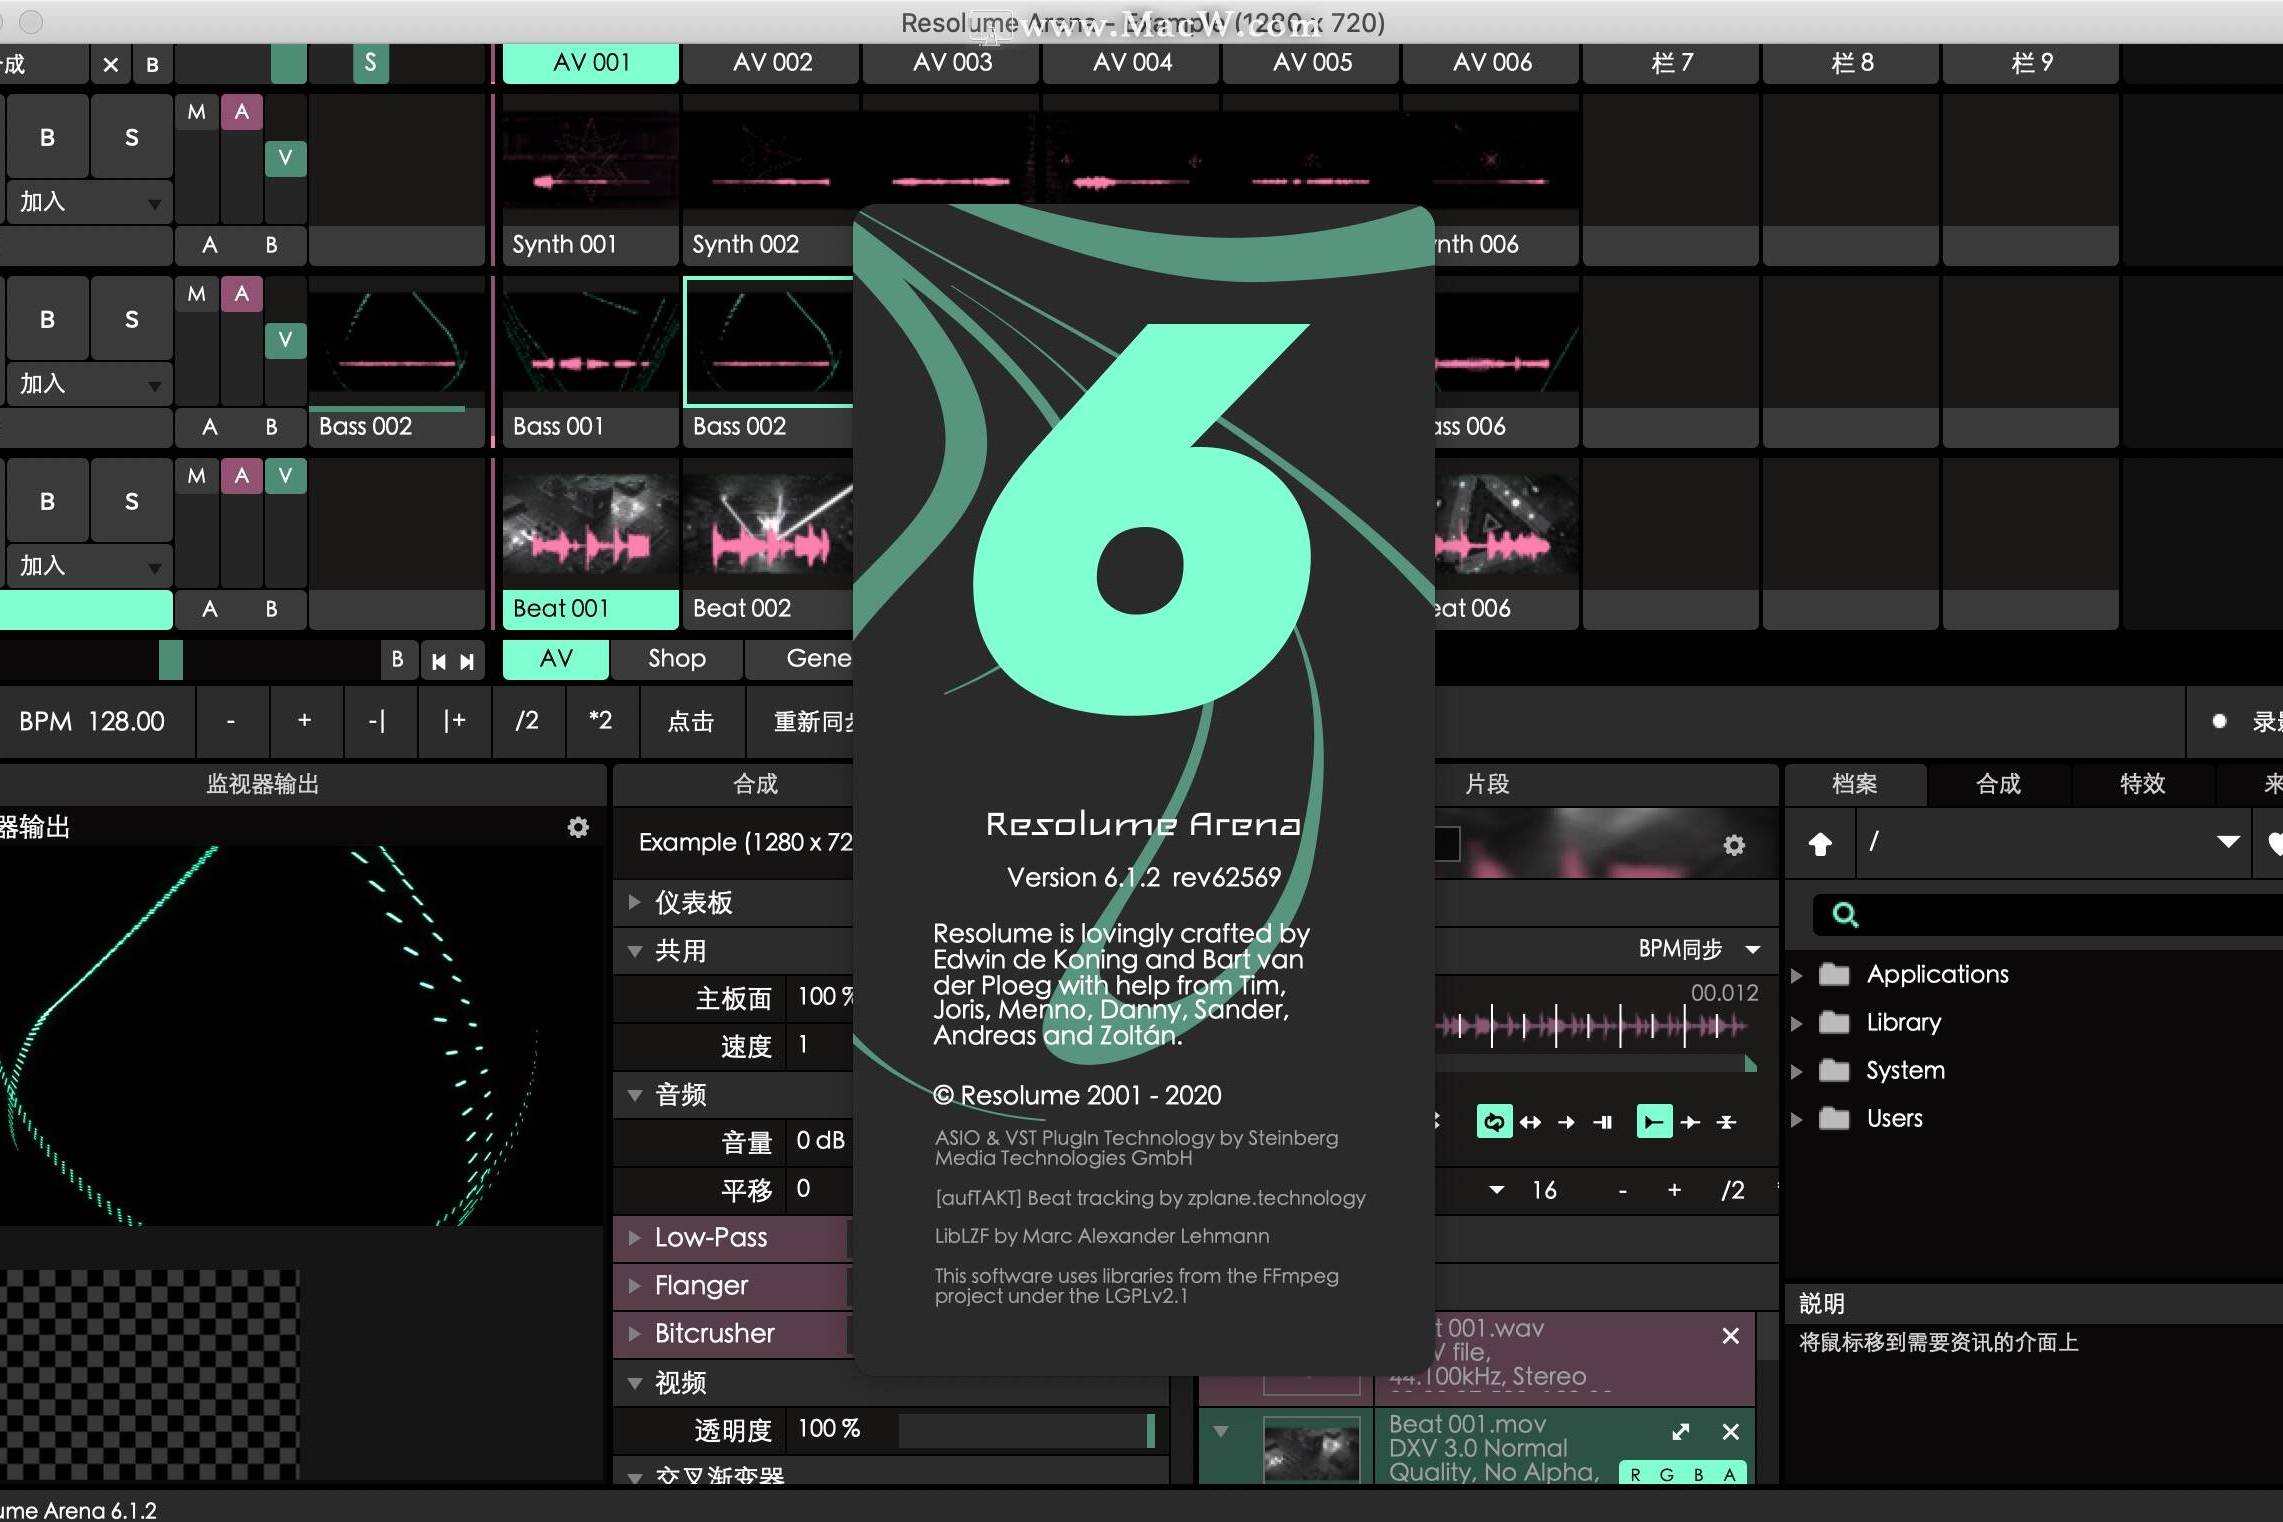Click composition X clear button
This screenshot has height=1522, width=2283.
tap(111, 65)
